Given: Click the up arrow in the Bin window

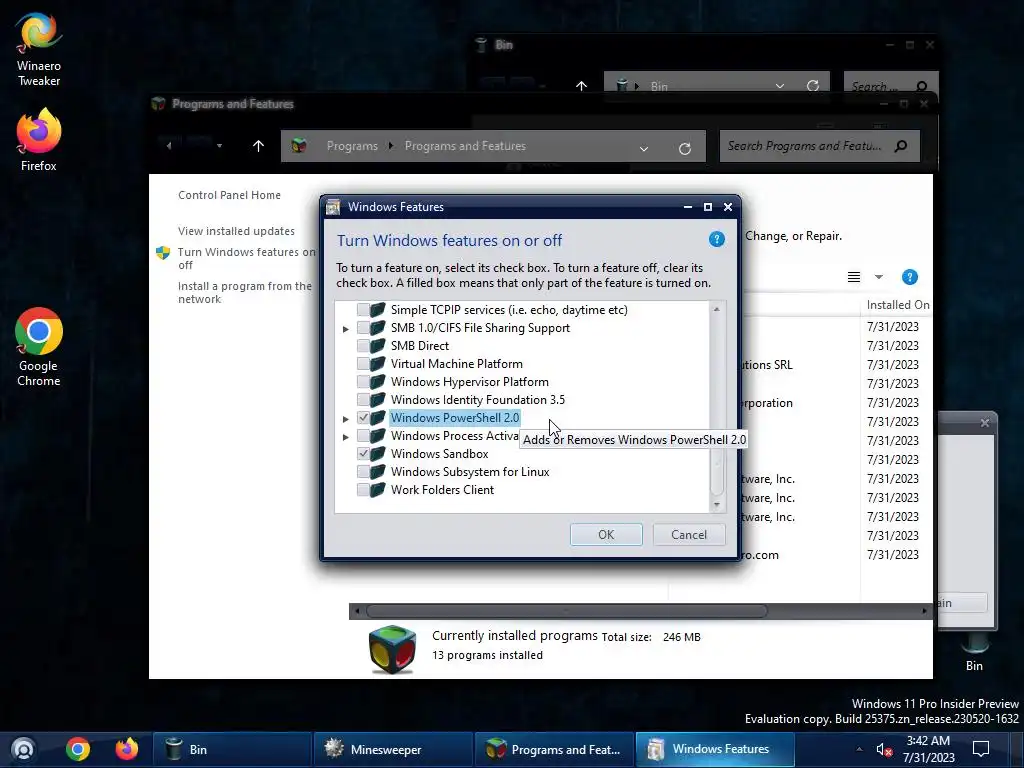Looking at the screenshot, I should (x=581, y=86).
